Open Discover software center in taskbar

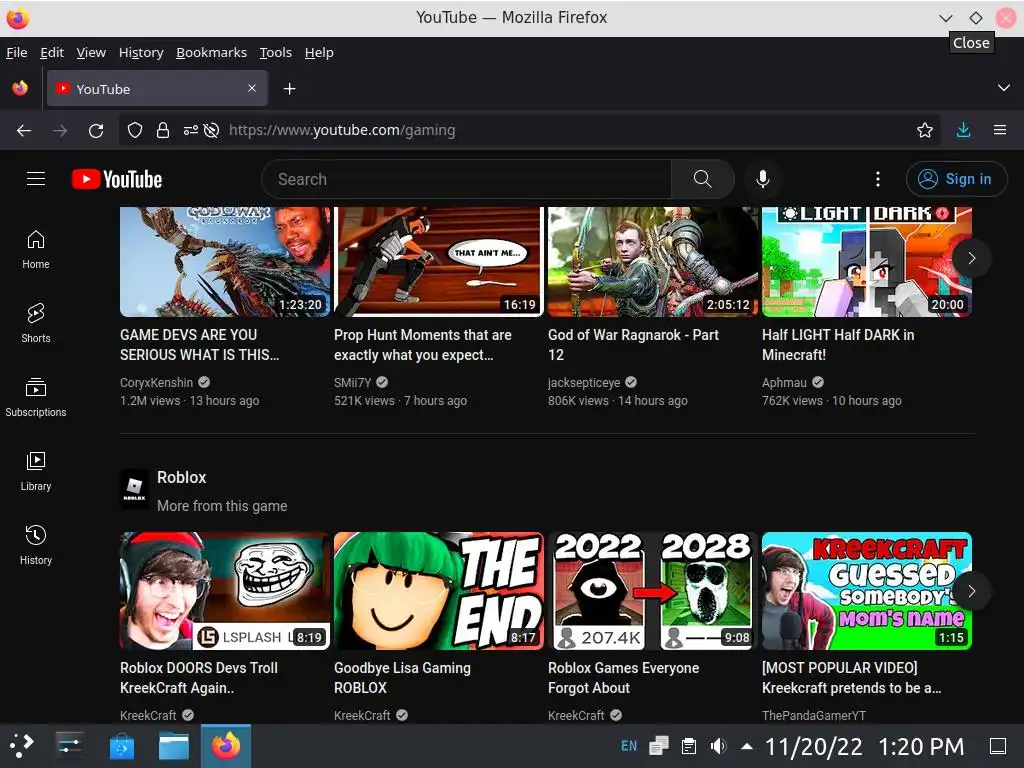(121, 745)
